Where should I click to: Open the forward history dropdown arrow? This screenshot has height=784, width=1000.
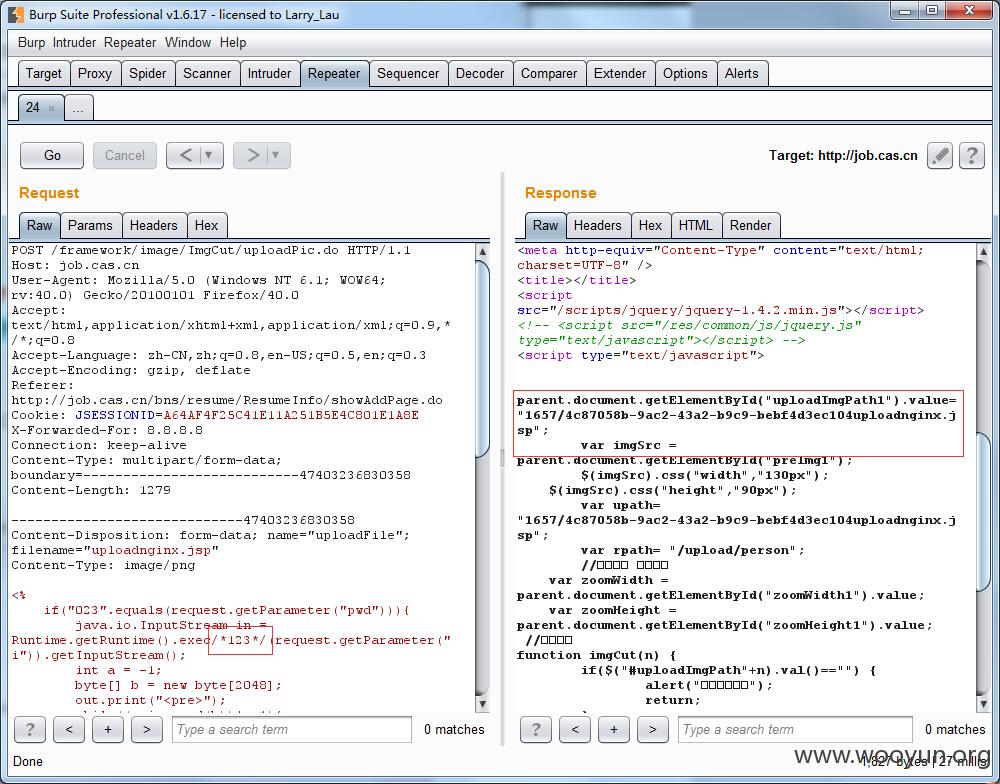(276, 155)
